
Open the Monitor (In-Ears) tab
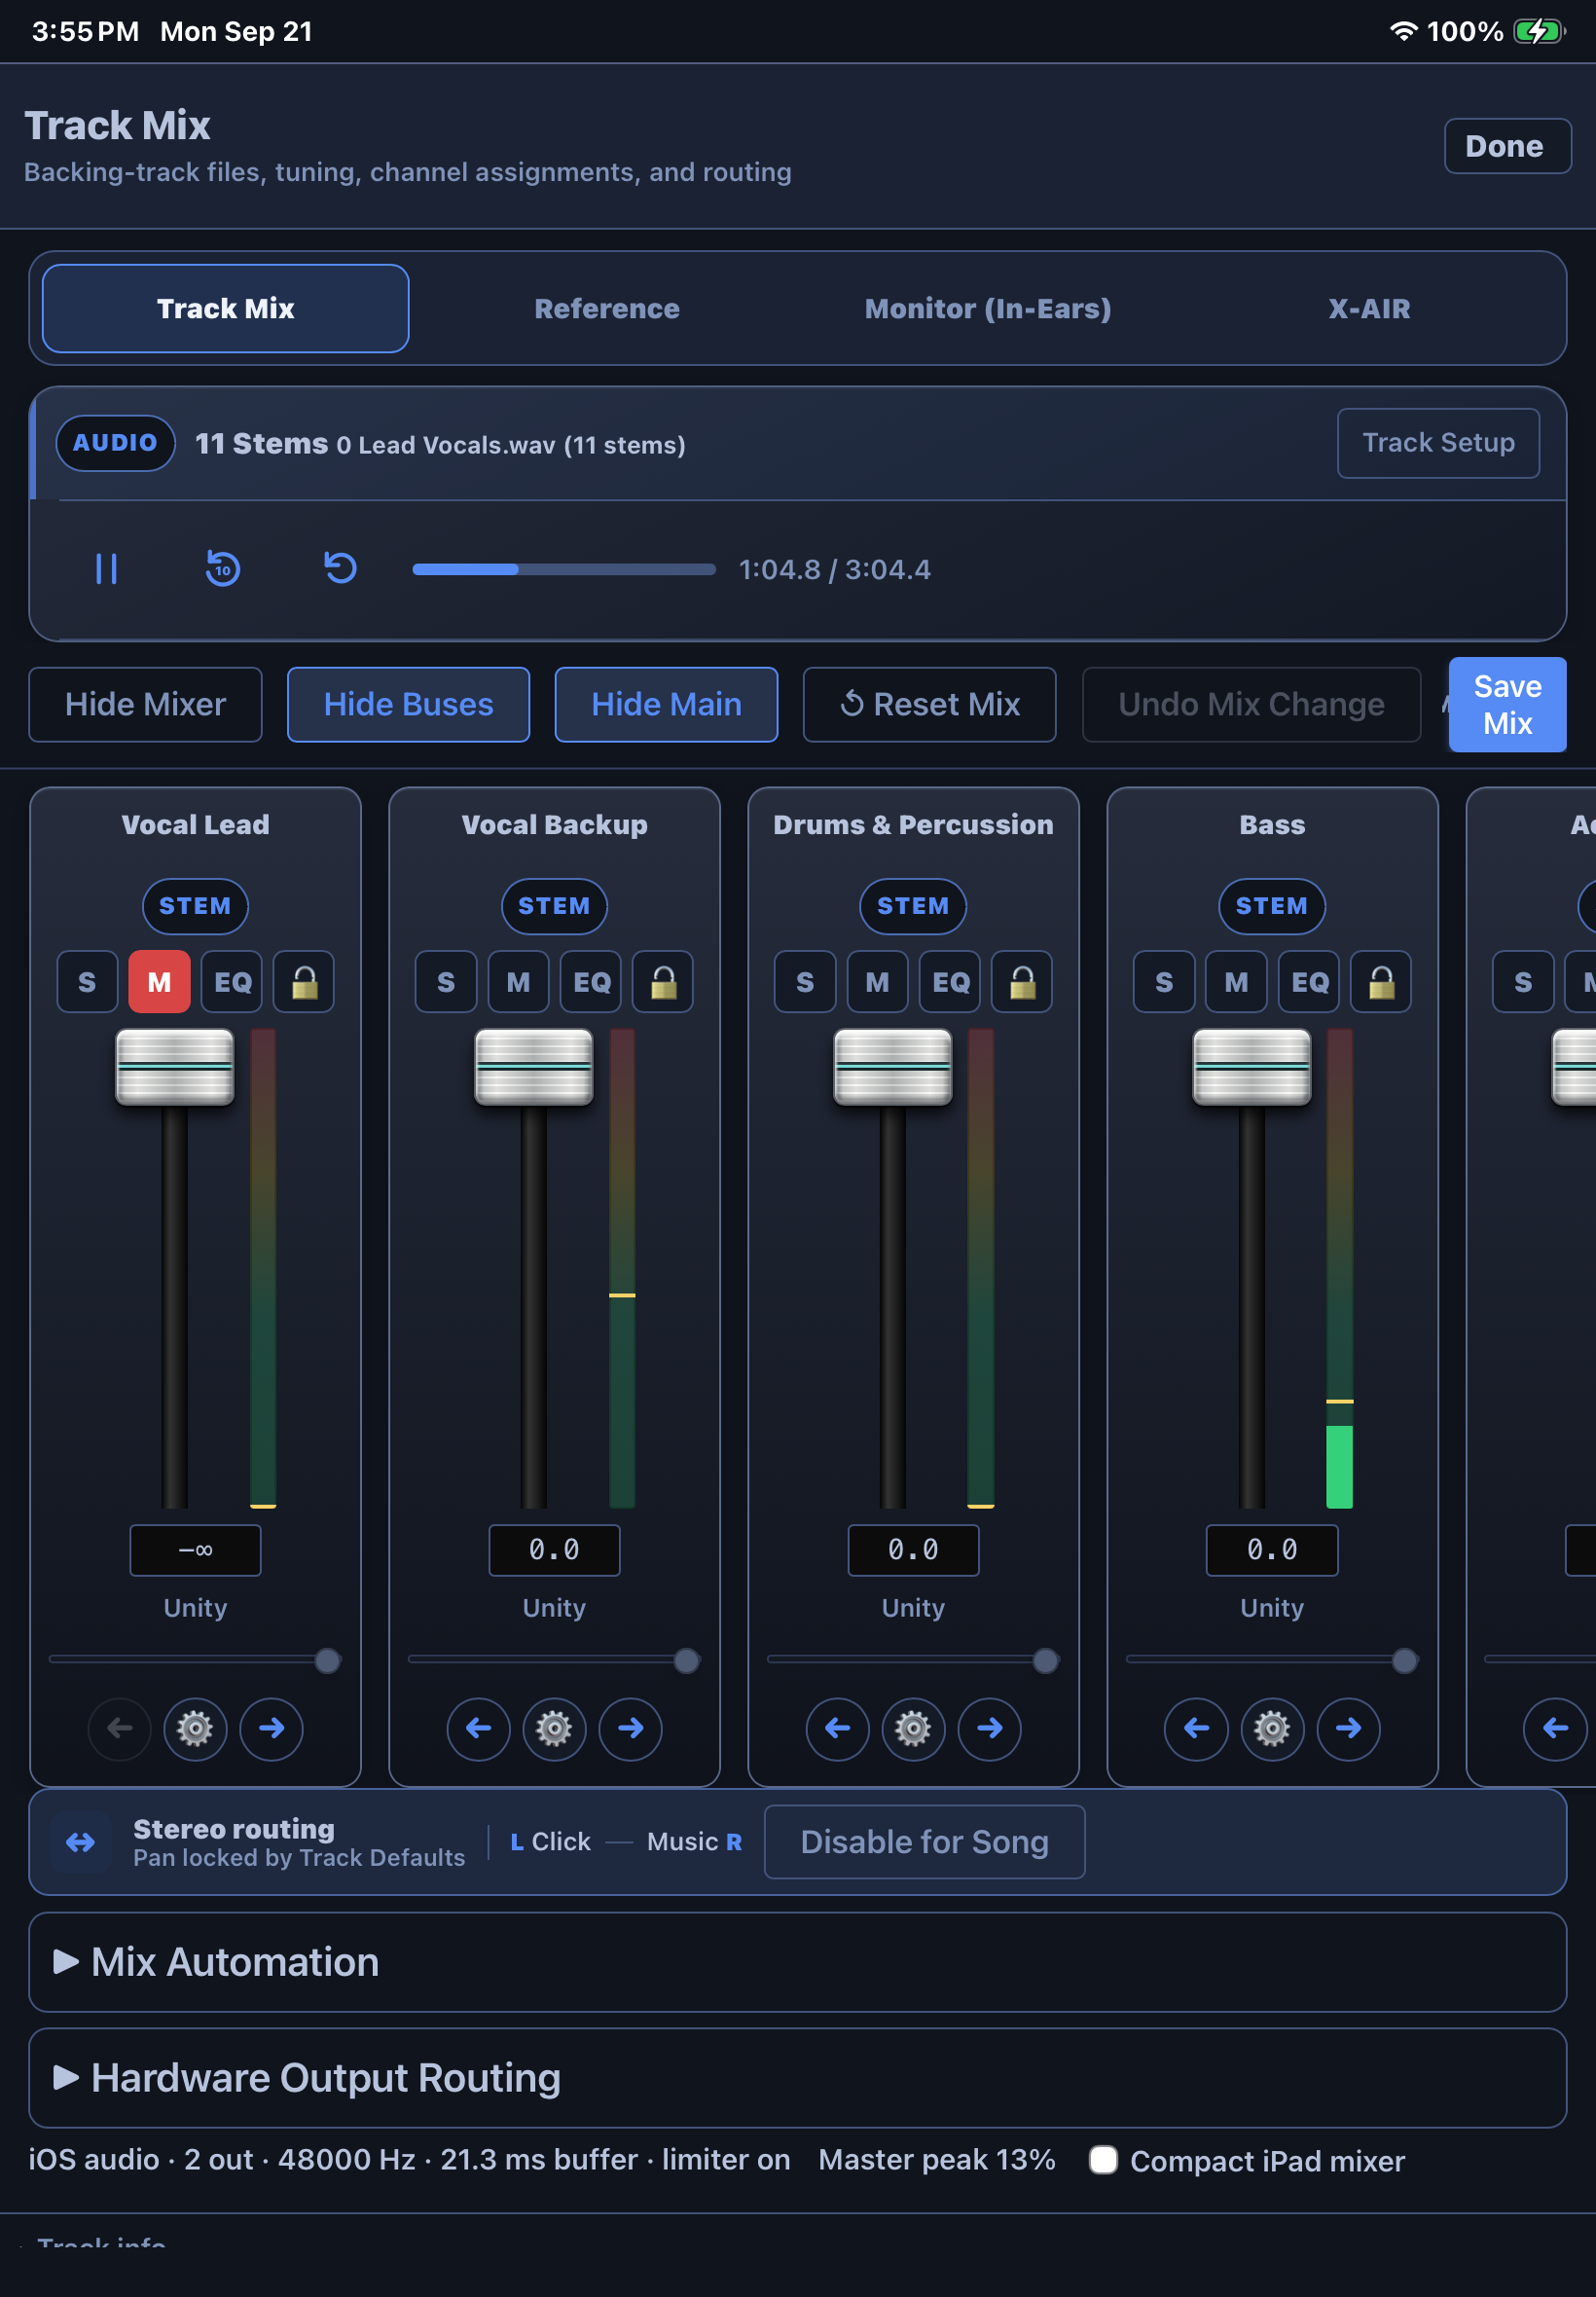coord(988,308)
